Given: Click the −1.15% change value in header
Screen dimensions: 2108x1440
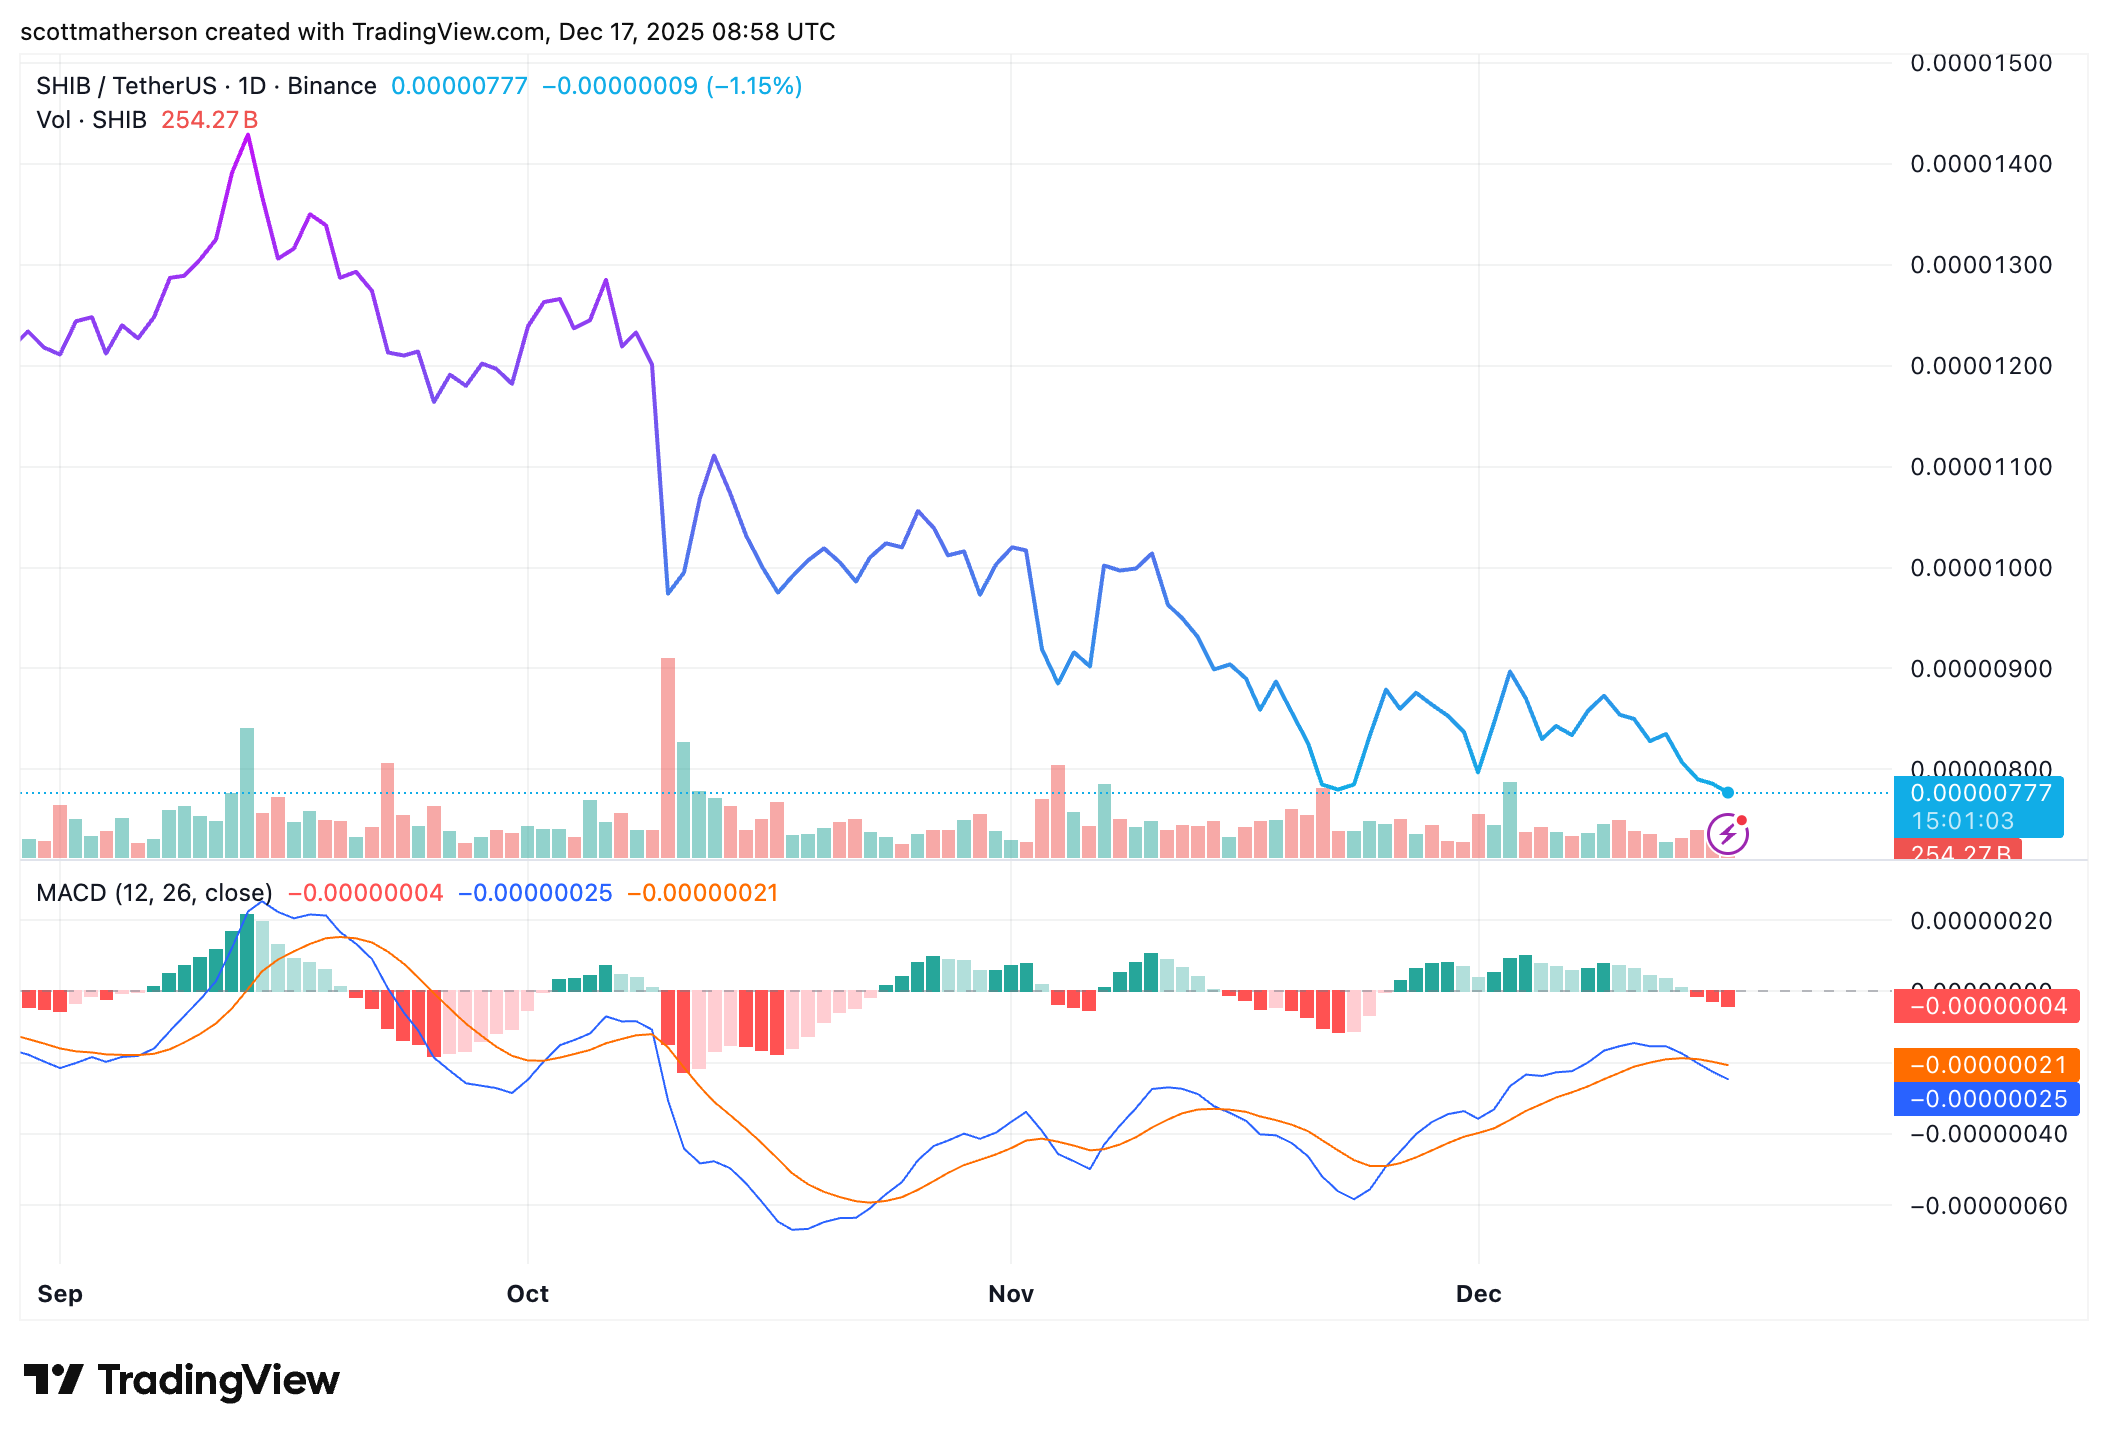Looking at the screenshot, I should pos(754,86).
